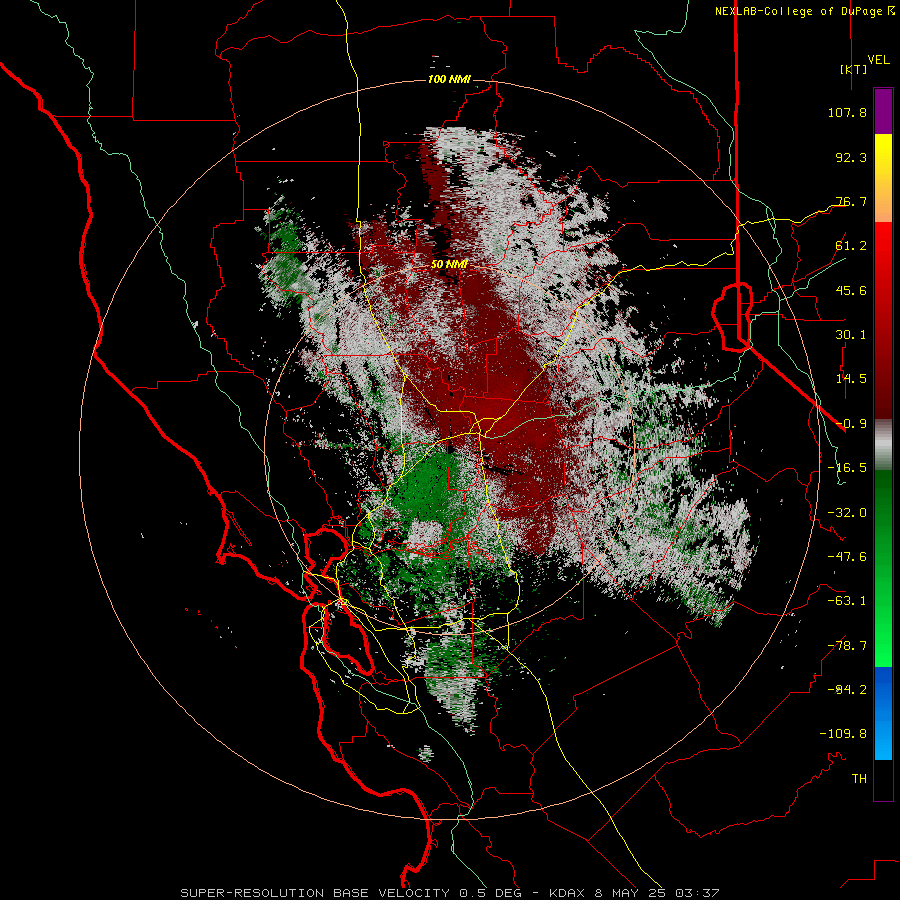Click the 50 NMI range ring label

click(449, 264)
